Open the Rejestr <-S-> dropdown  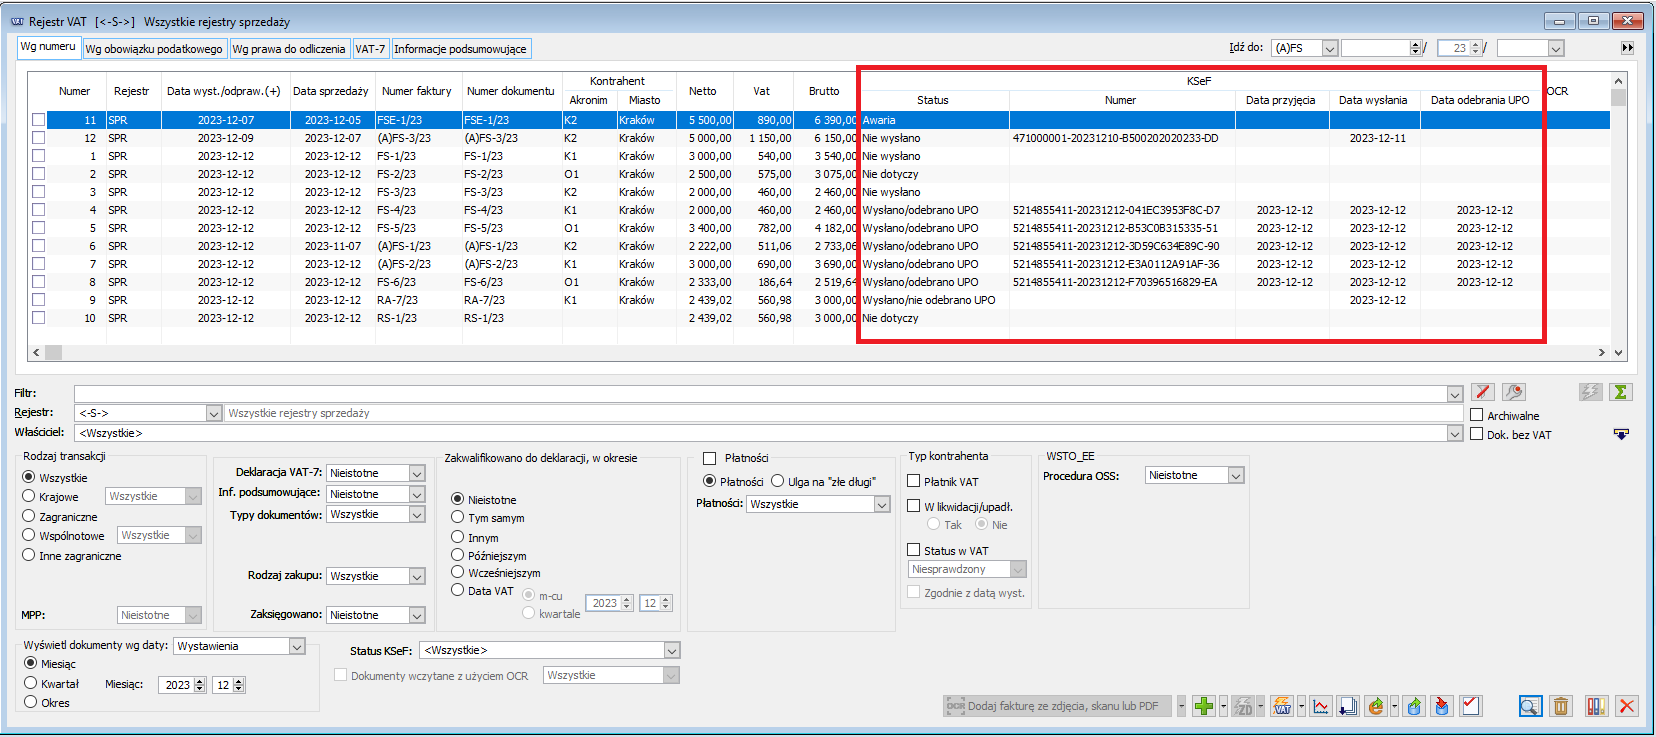pyautogui.click(x=214, y=413)
